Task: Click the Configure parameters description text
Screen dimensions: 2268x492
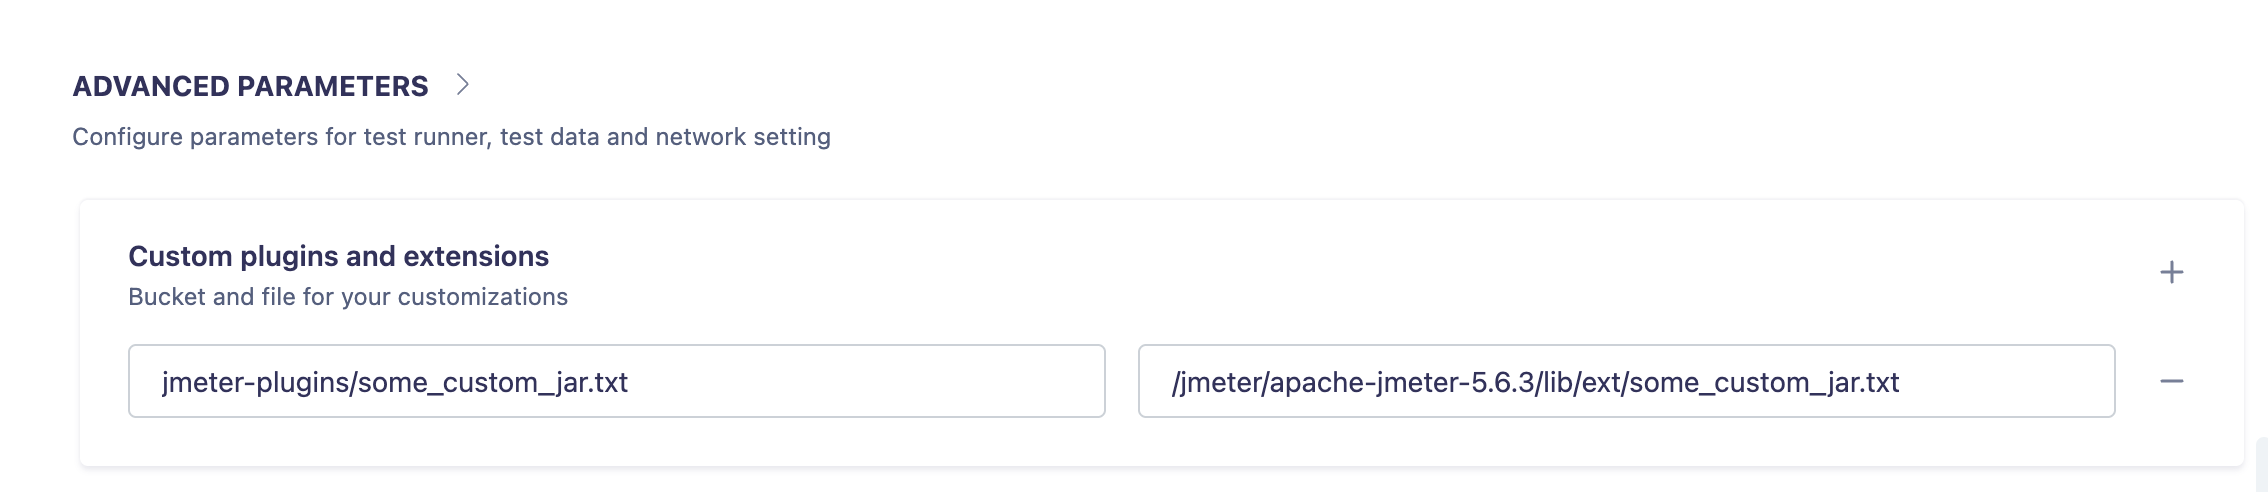Action: pyautogui.click(x=451, y=137)
